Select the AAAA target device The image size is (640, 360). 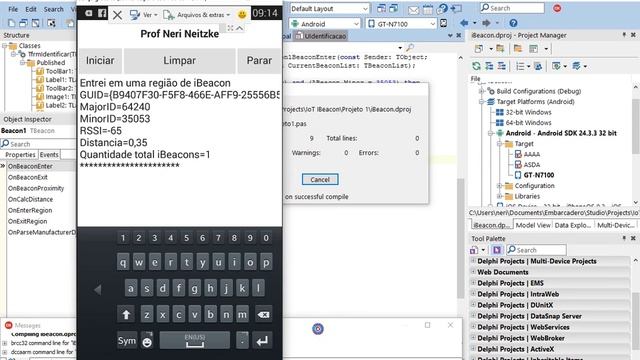click(527, 154)
